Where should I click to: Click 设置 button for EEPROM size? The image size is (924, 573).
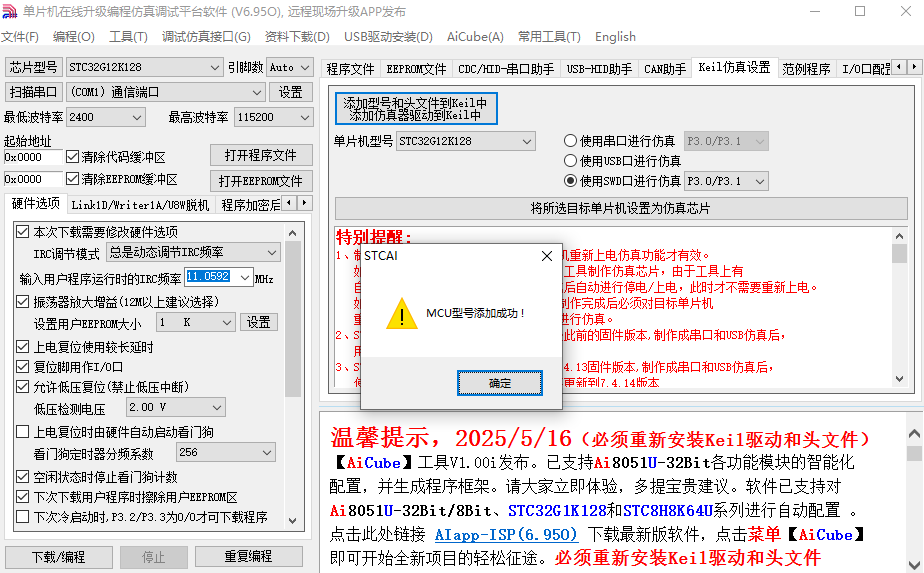tap(258, 322)
